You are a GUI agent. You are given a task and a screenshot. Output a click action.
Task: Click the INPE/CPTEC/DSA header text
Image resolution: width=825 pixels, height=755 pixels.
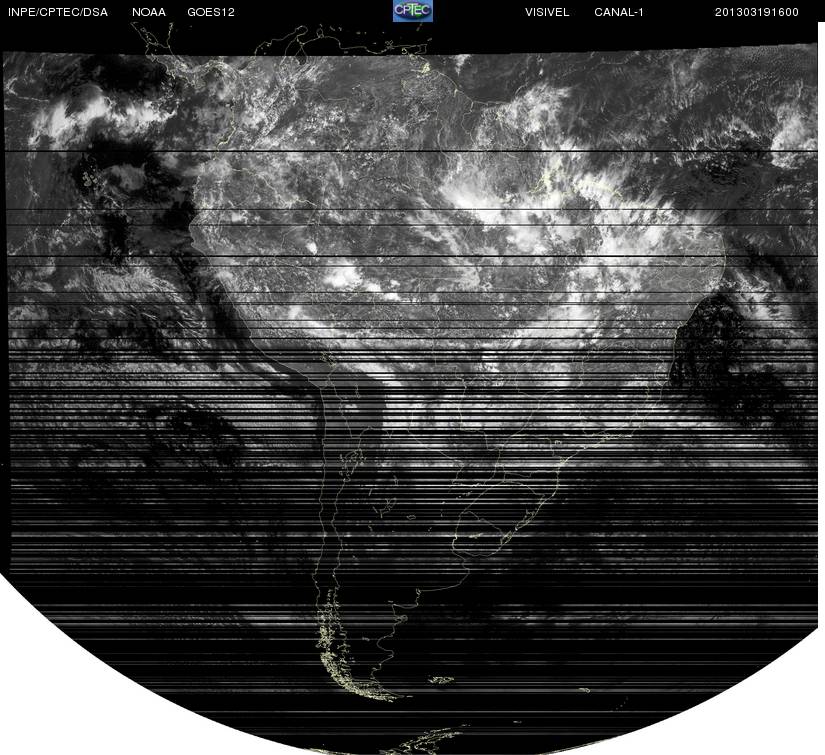pos(58,12)
